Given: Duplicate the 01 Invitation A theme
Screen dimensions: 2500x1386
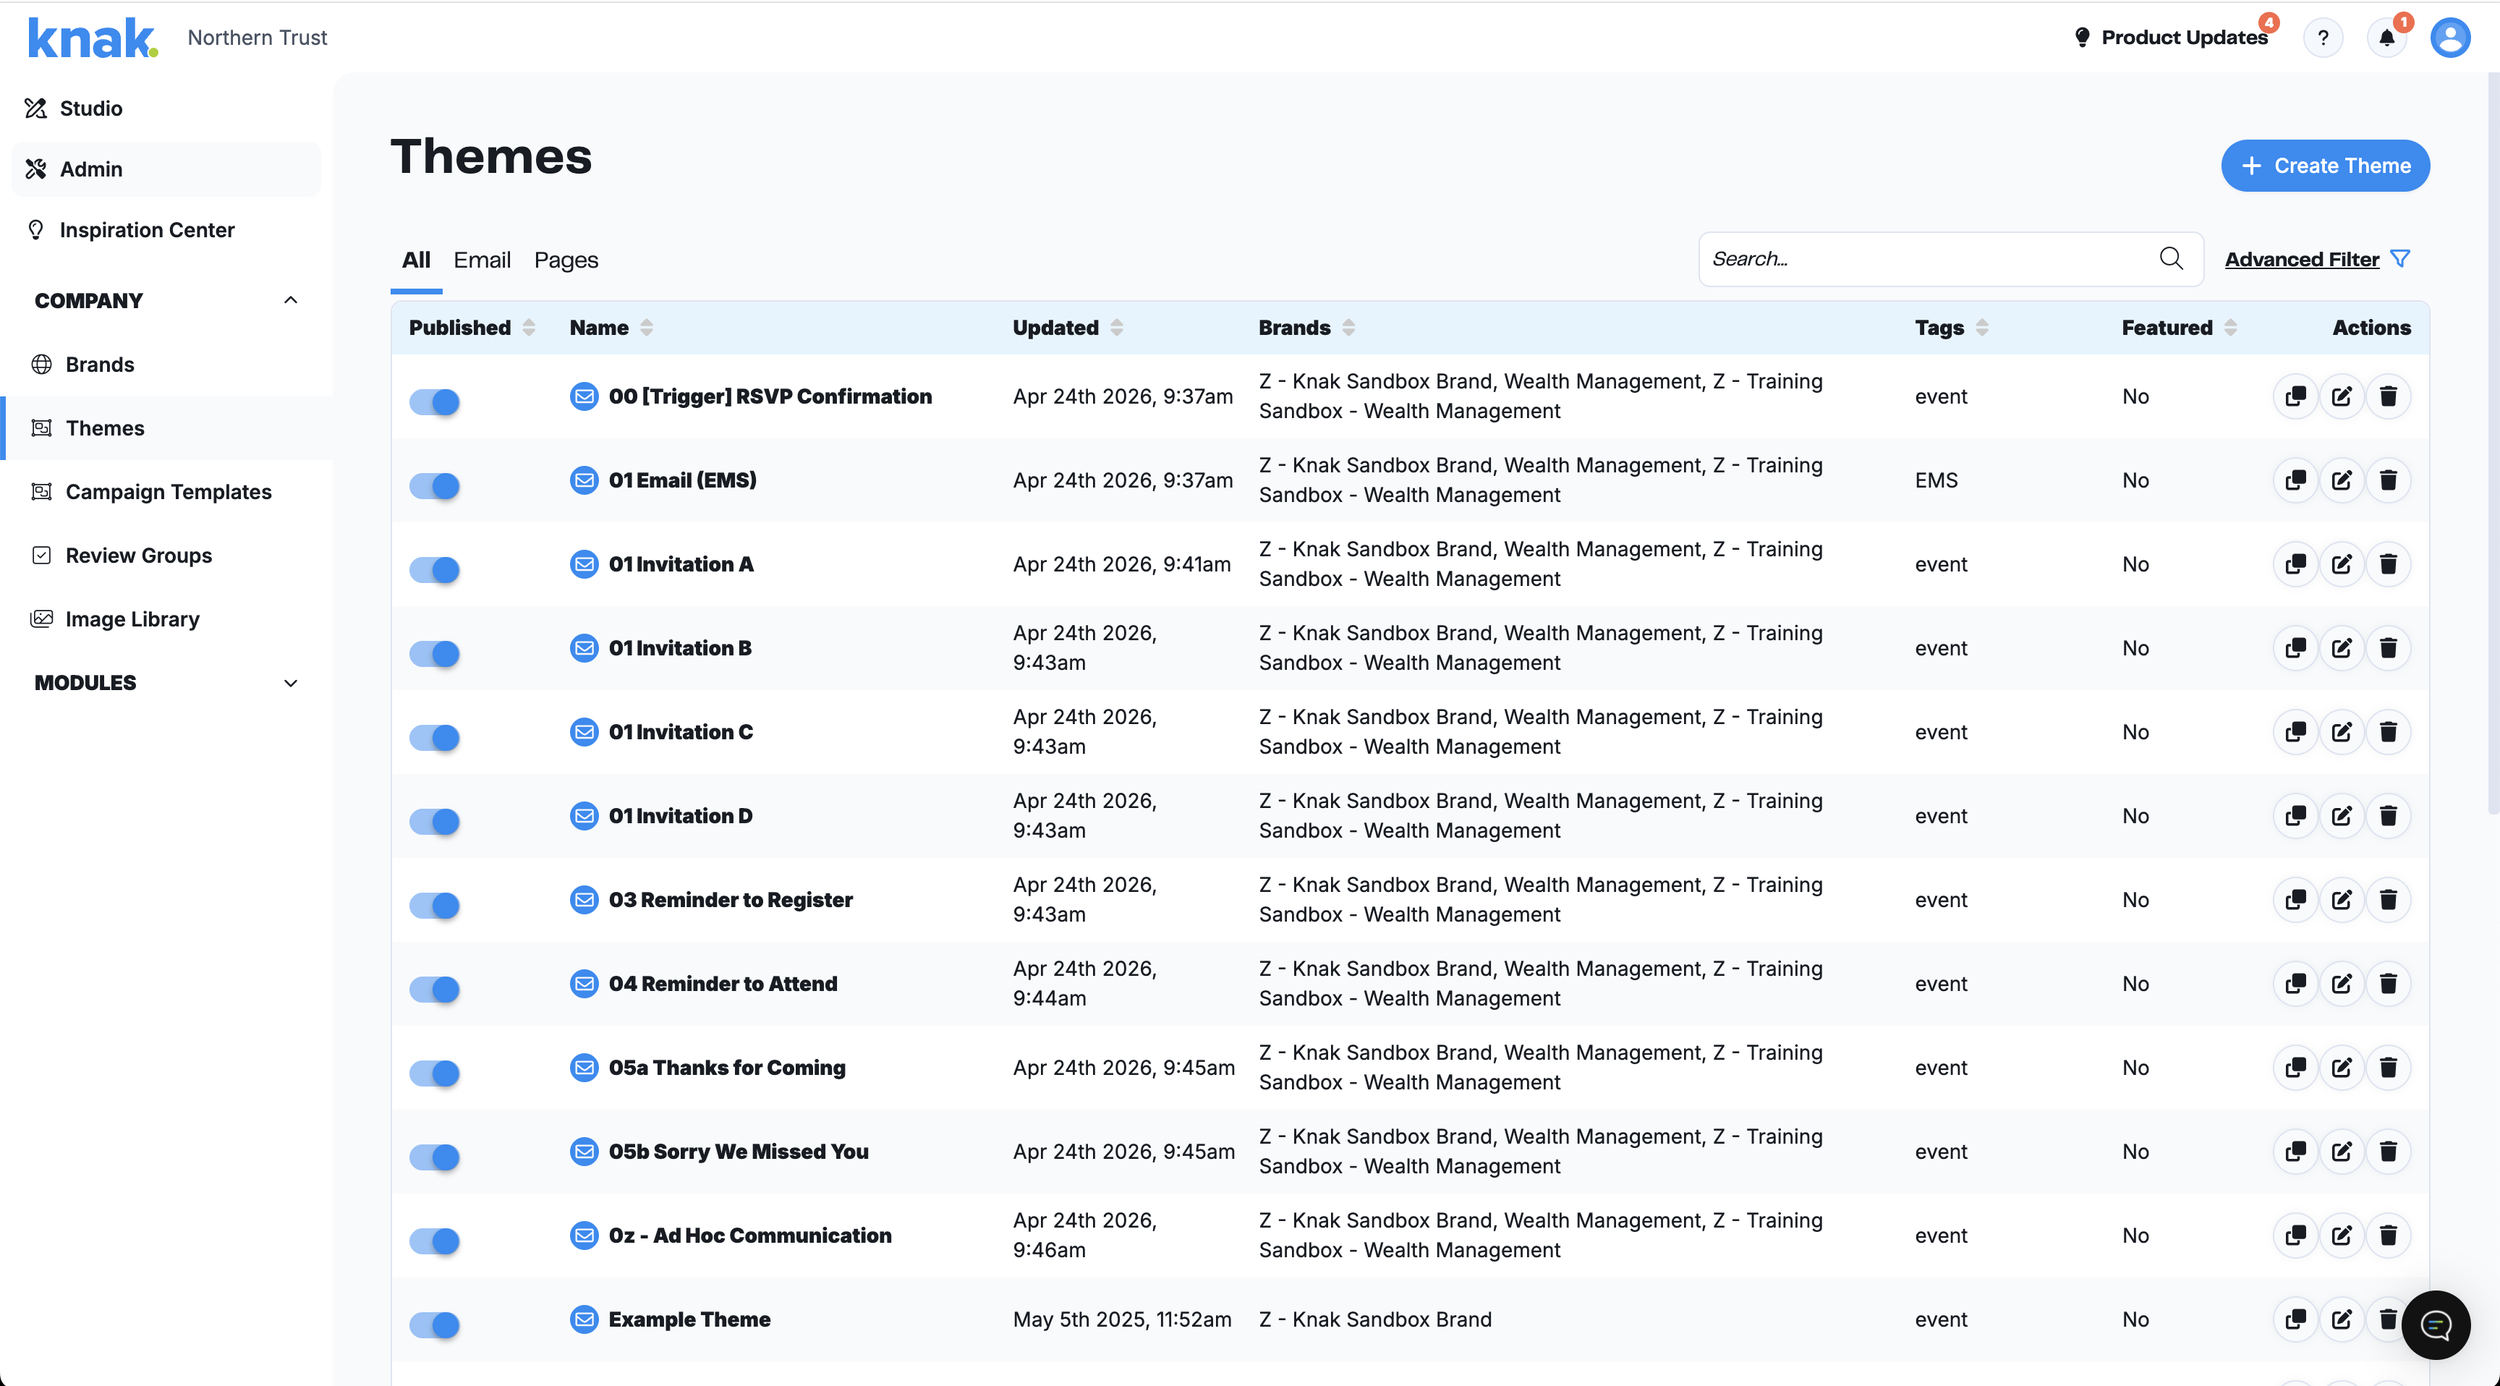Looking at the screenshot, I should [x=2295, y=564].
